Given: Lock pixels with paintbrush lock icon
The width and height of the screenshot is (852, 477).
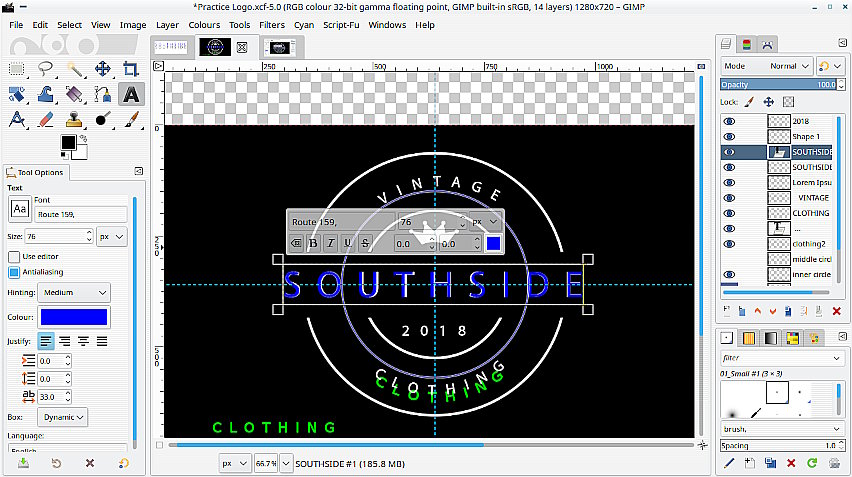Looking at the screenshot, I should pos(749,102).
